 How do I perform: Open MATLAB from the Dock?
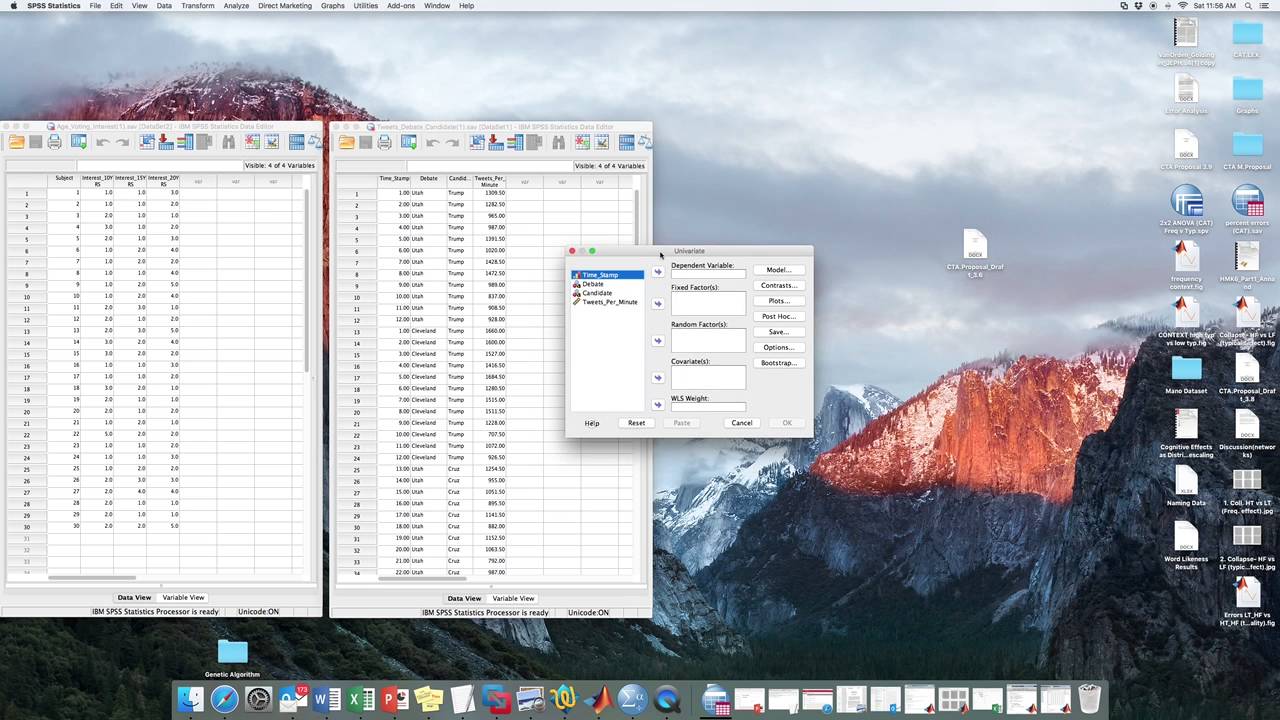pos(599,699)
